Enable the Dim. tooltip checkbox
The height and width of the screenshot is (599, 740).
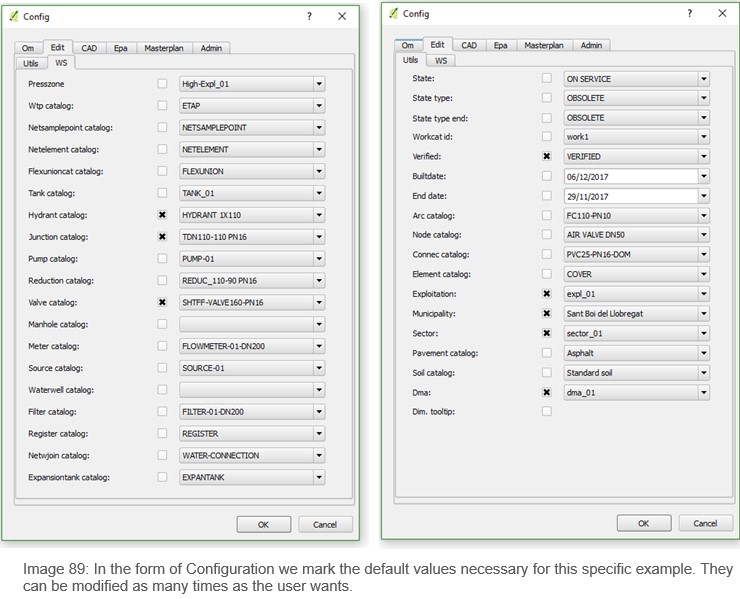pos(546,411)
